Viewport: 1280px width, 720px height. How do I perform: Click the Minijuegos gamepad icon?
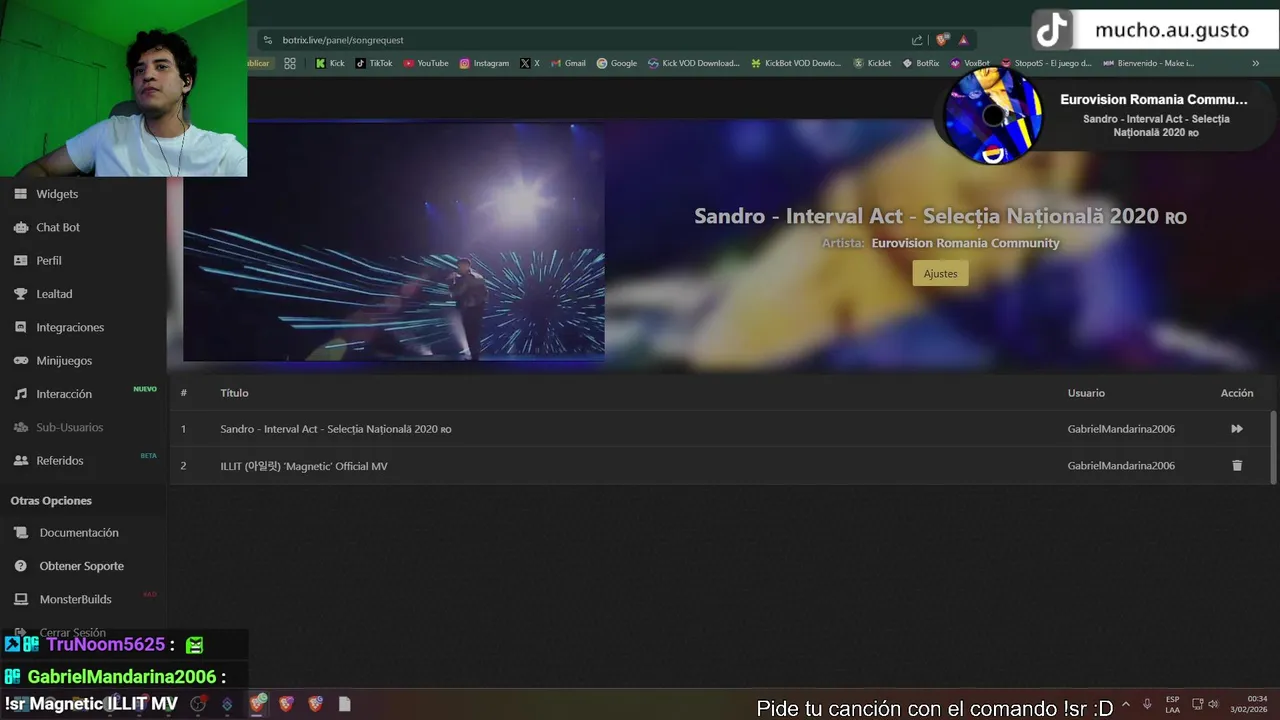pos(20,360)
